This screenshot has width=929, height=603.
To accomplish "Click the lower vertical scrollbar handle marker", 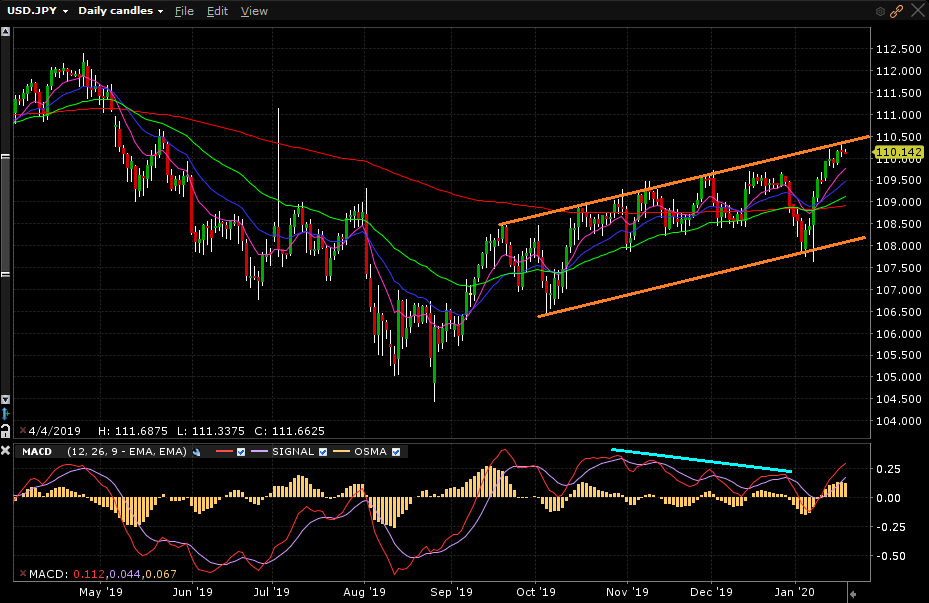I will (x=5, y=274).
